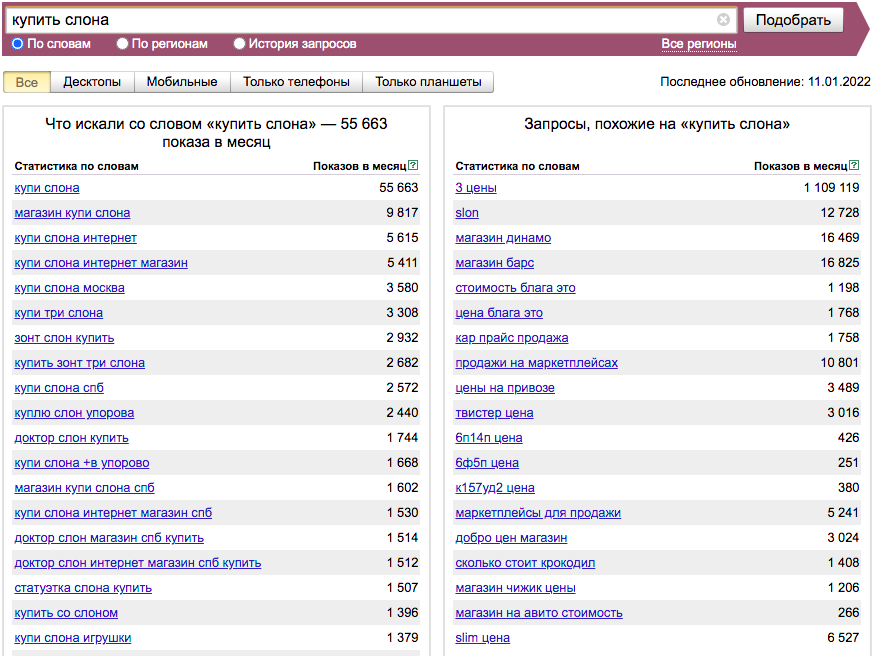Click the 'Подобрать' button
The height and width of the screenshot is (656, 873).
click(793, 20)
